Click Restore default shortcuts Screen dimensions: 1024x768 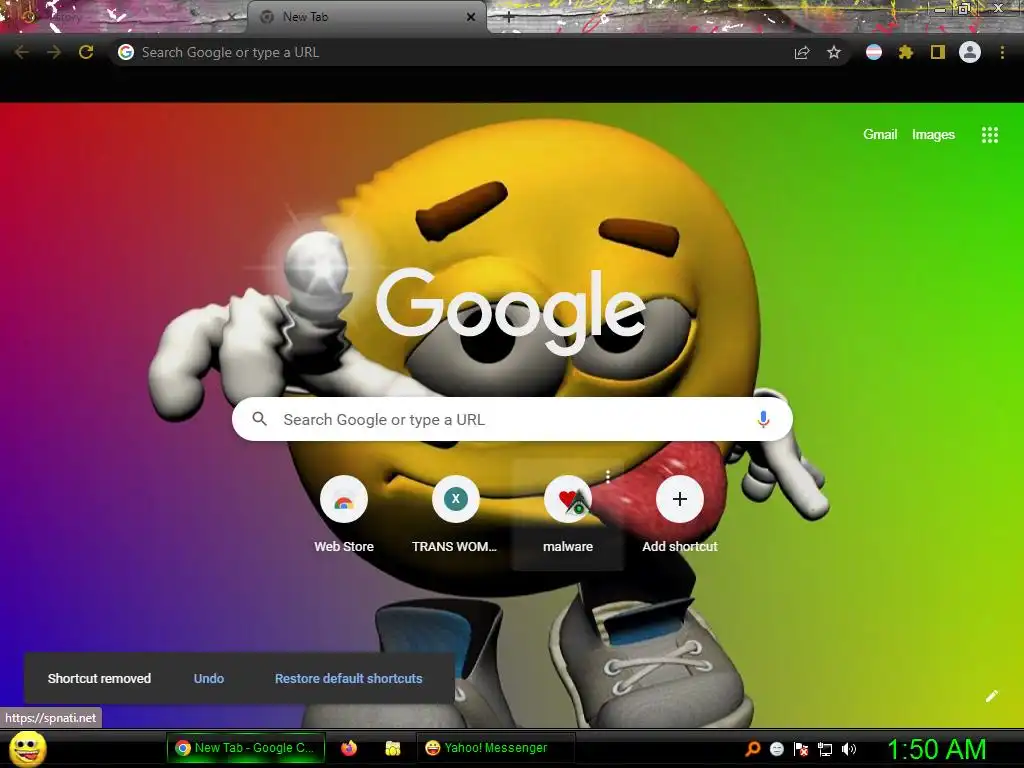coord(348,679)
